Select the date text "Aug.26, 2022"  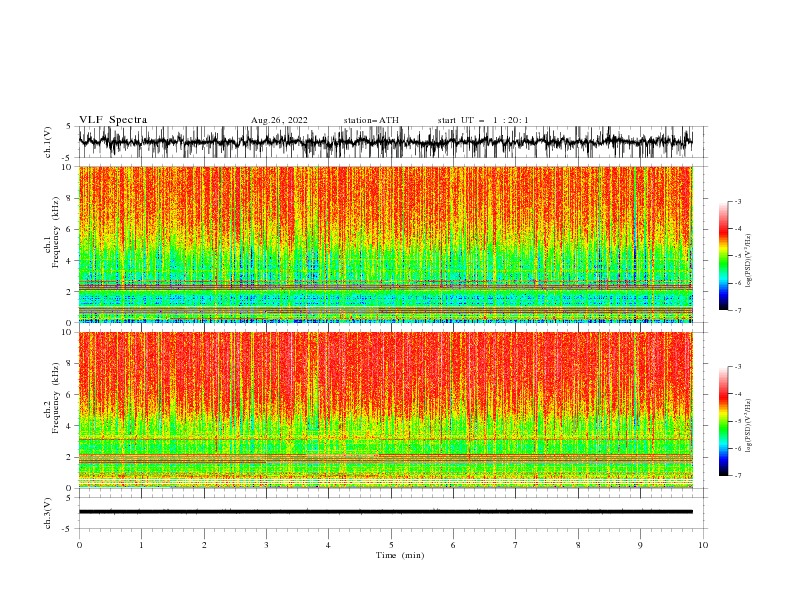coord(279,120)
